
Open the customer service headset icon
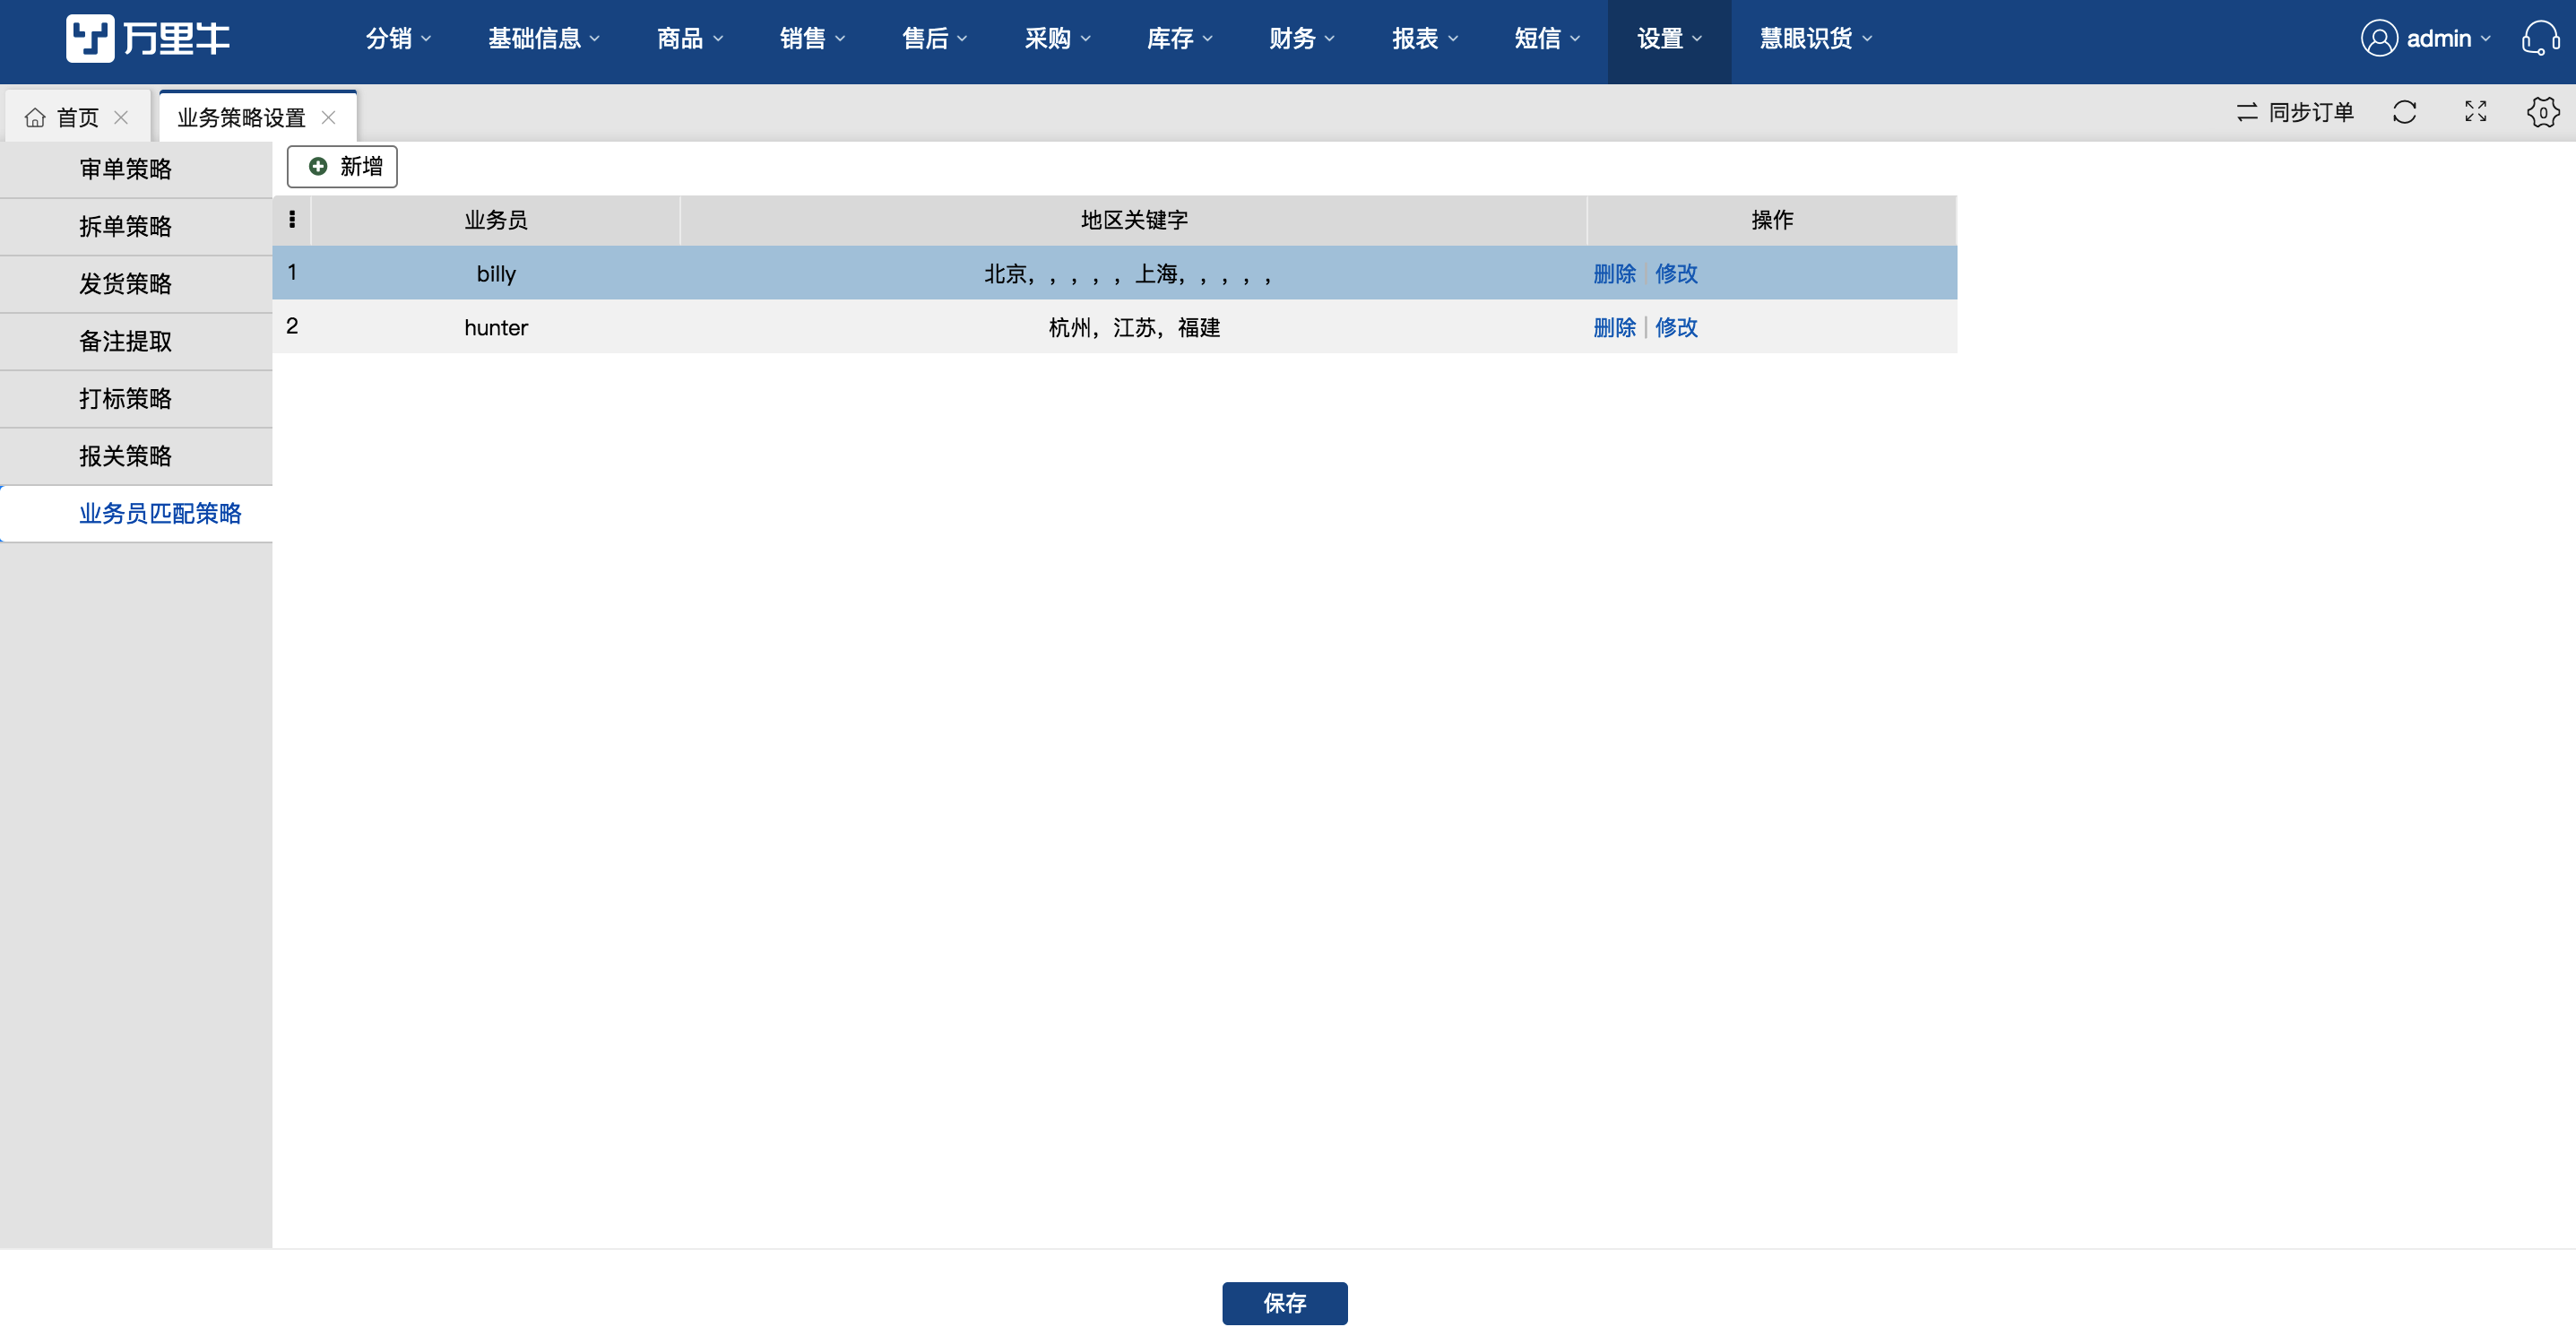coord(2539,38)
